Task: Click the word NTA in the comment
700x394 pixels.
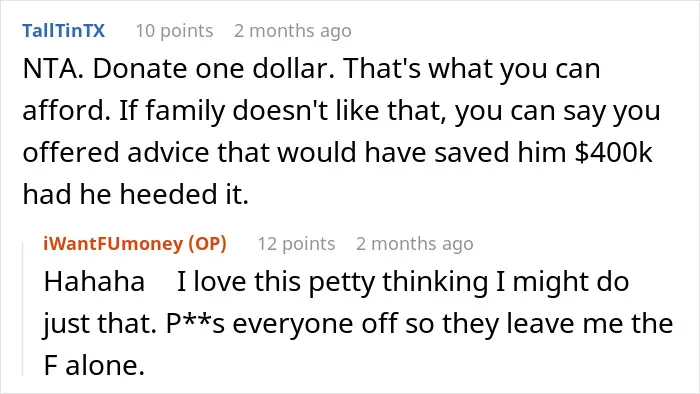Action: 49,69
